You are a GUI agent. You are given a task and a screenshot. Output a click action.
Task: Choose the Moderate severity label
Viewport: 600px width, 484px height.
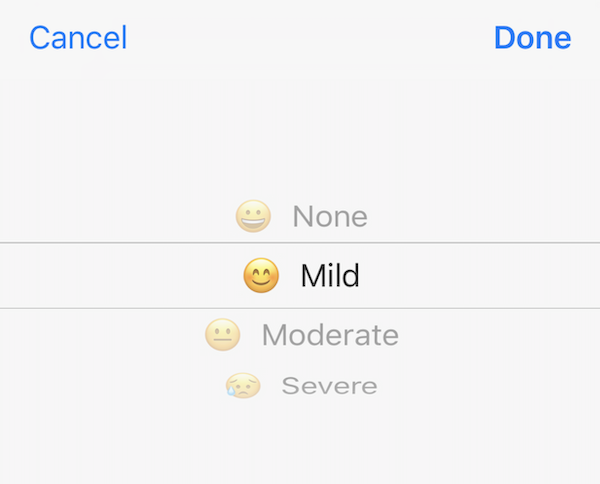point(330,335)
